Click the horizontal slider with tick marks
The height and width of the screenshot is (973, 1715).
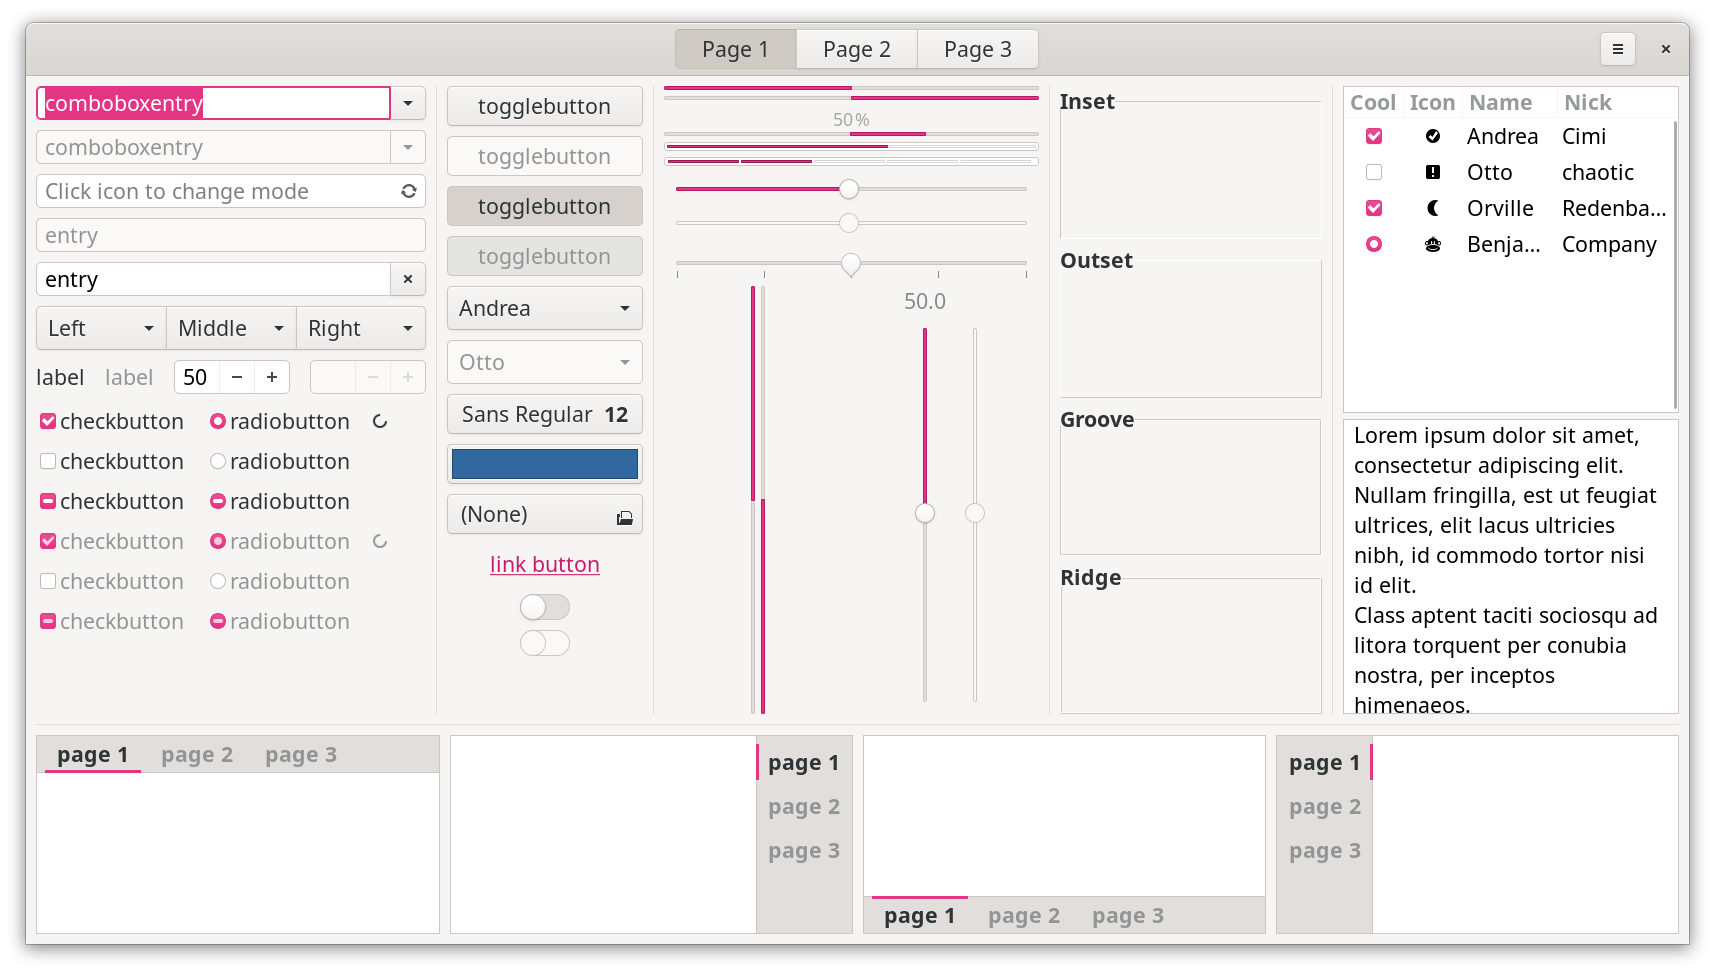[x=851, y=264]
